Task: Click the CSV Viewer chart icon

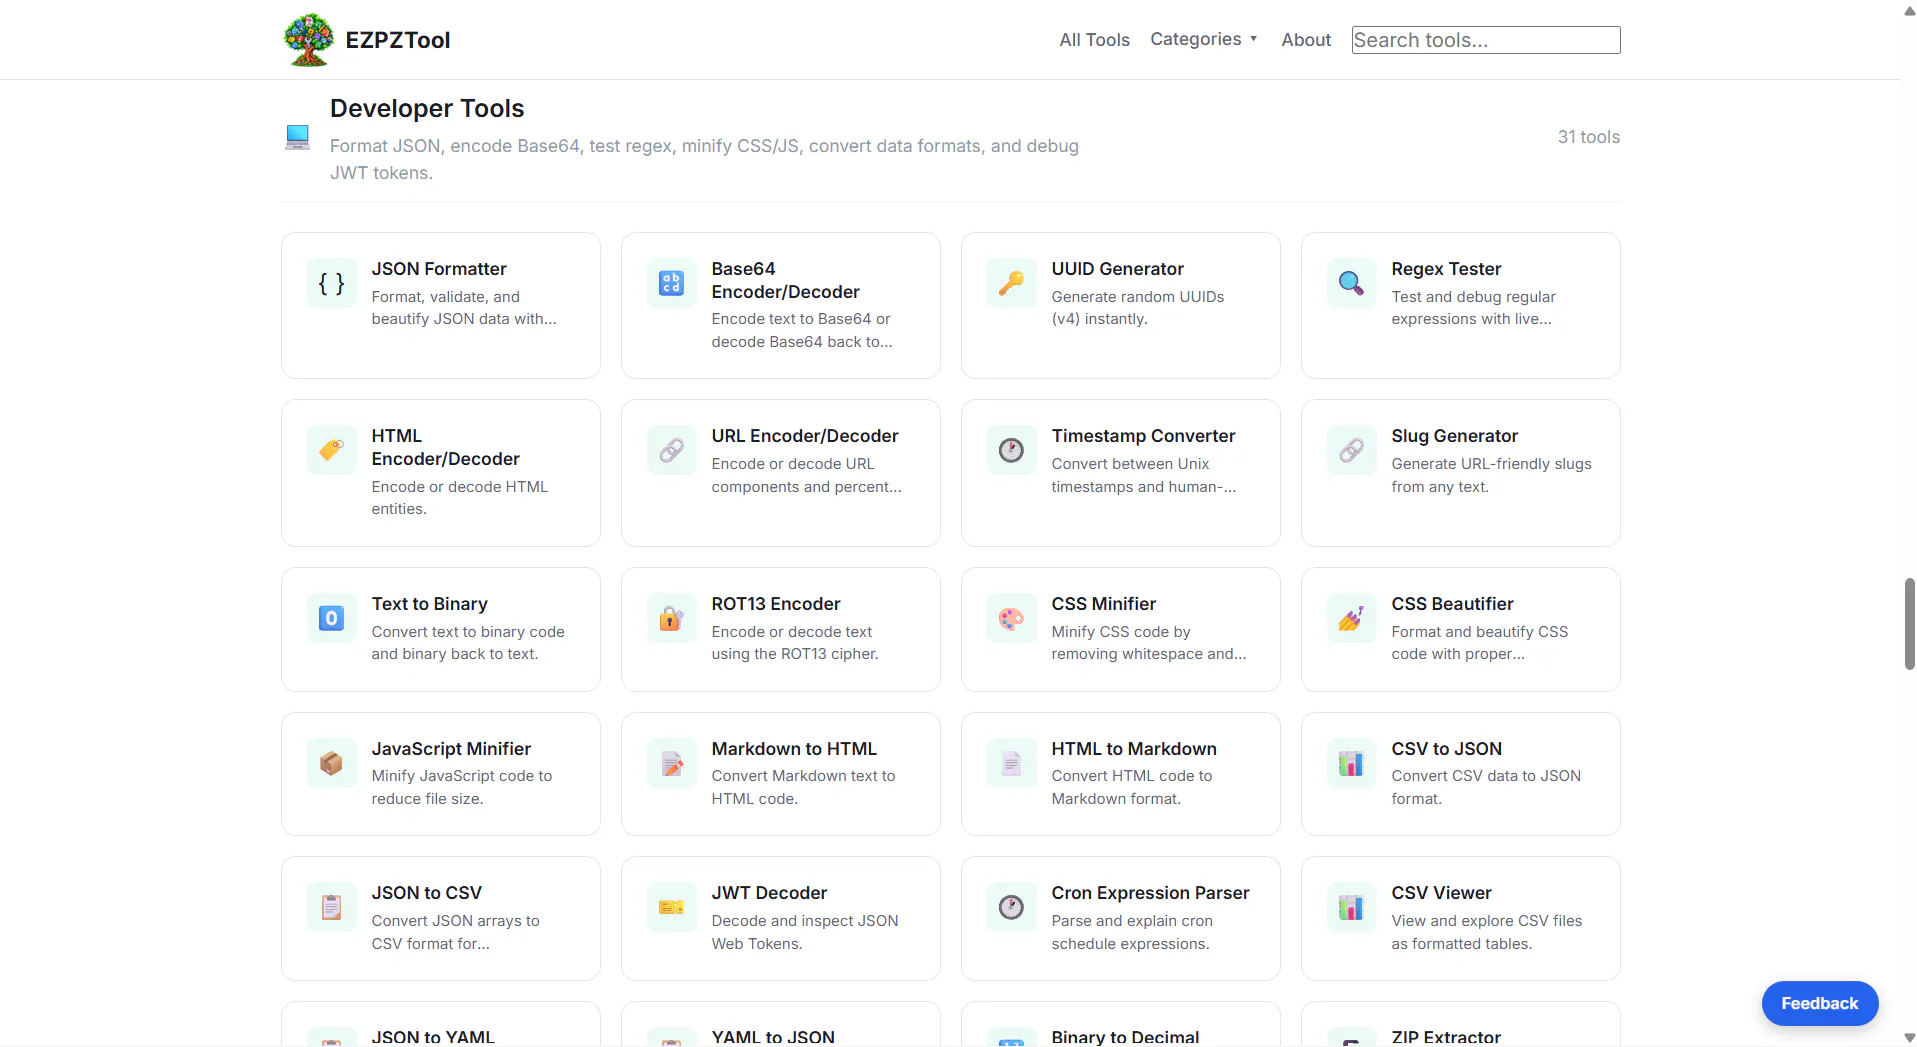Action: [1351, 907]
